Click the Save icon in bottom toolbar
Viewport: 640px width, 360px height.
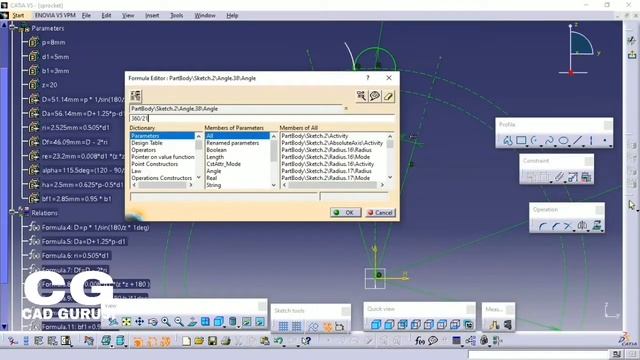point(212,340)
